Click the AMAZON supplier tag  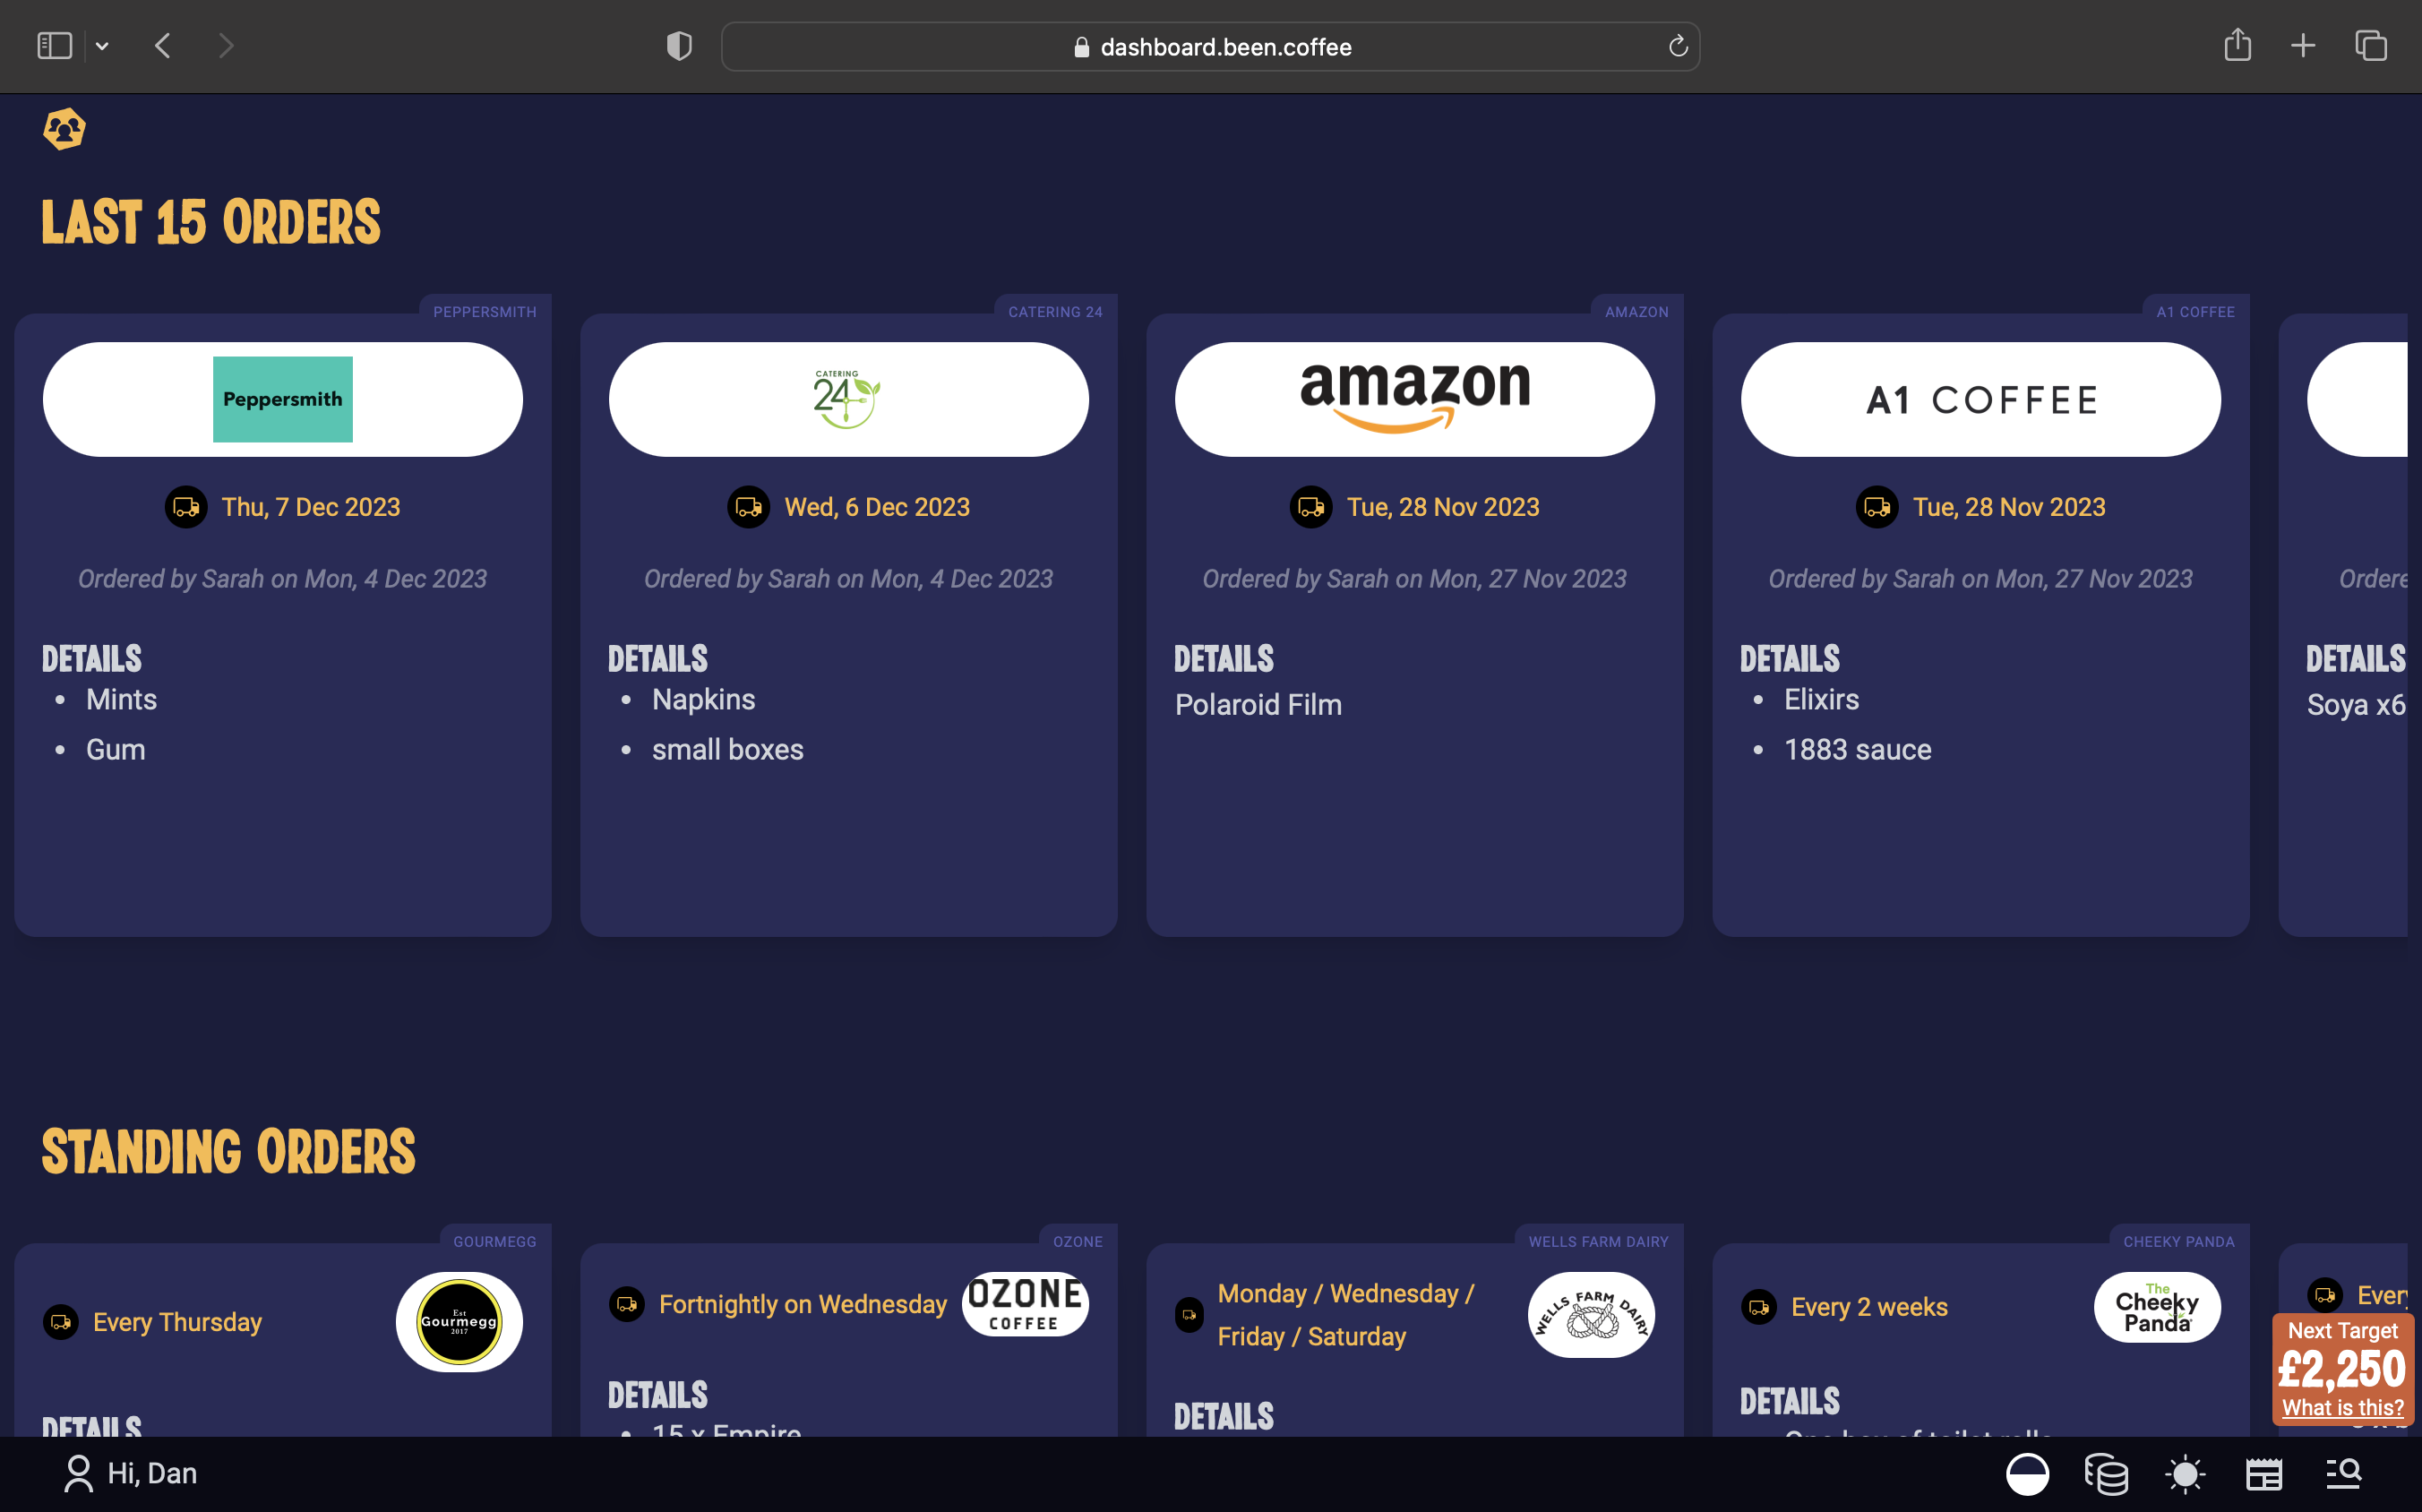(1637, 312)
